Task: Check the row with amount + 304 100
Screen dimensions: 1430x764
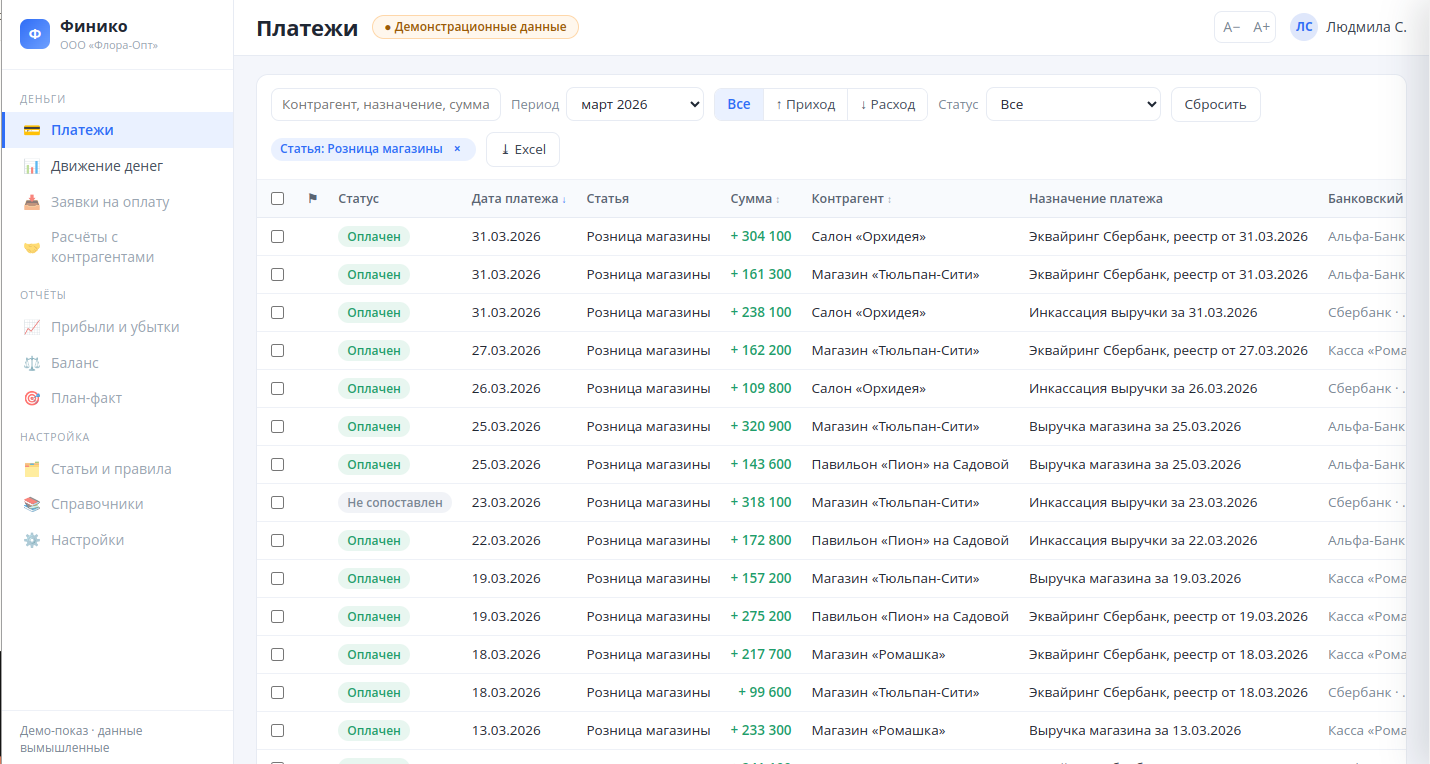Action: 278,237
